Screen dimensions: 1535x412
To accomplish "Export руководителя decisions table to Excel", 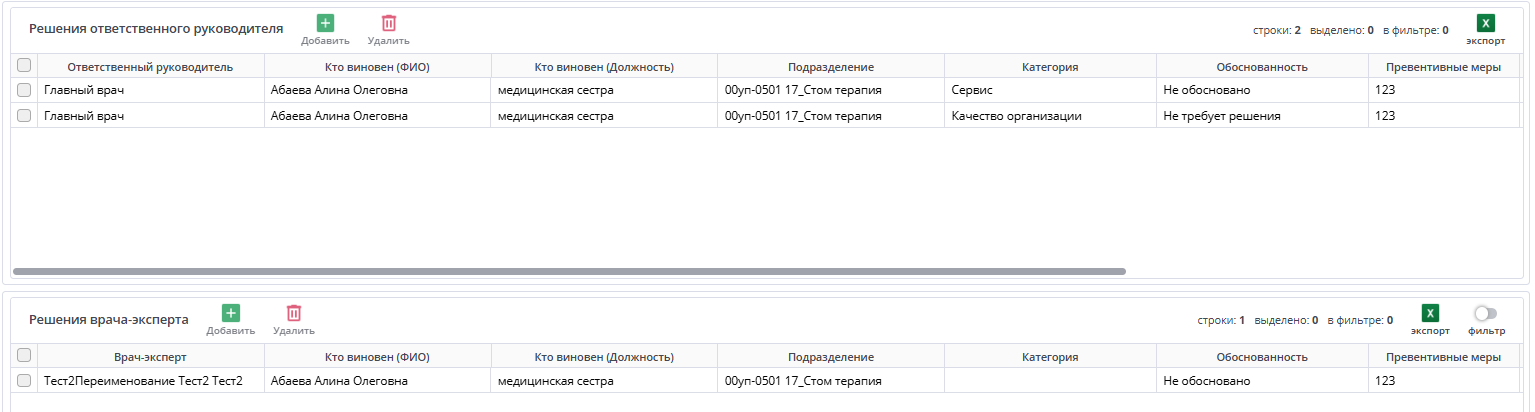I will click(1485, 23).
